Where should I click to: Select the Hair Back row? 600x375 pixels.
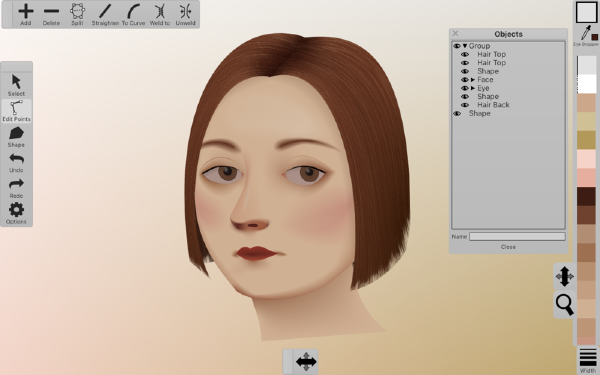509,105
